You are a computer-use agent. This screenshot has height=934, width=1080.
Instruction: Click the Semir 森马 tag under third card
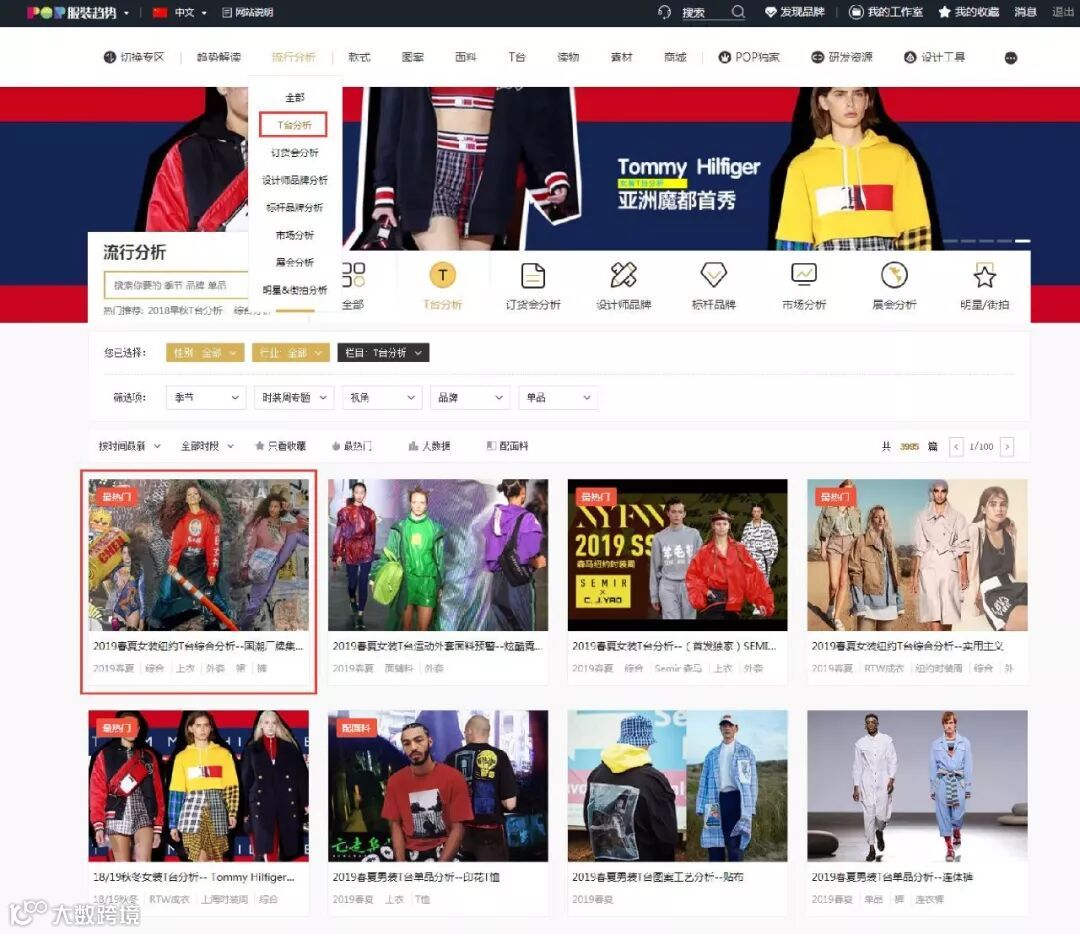pyautogui.click(x=678, y=668)
